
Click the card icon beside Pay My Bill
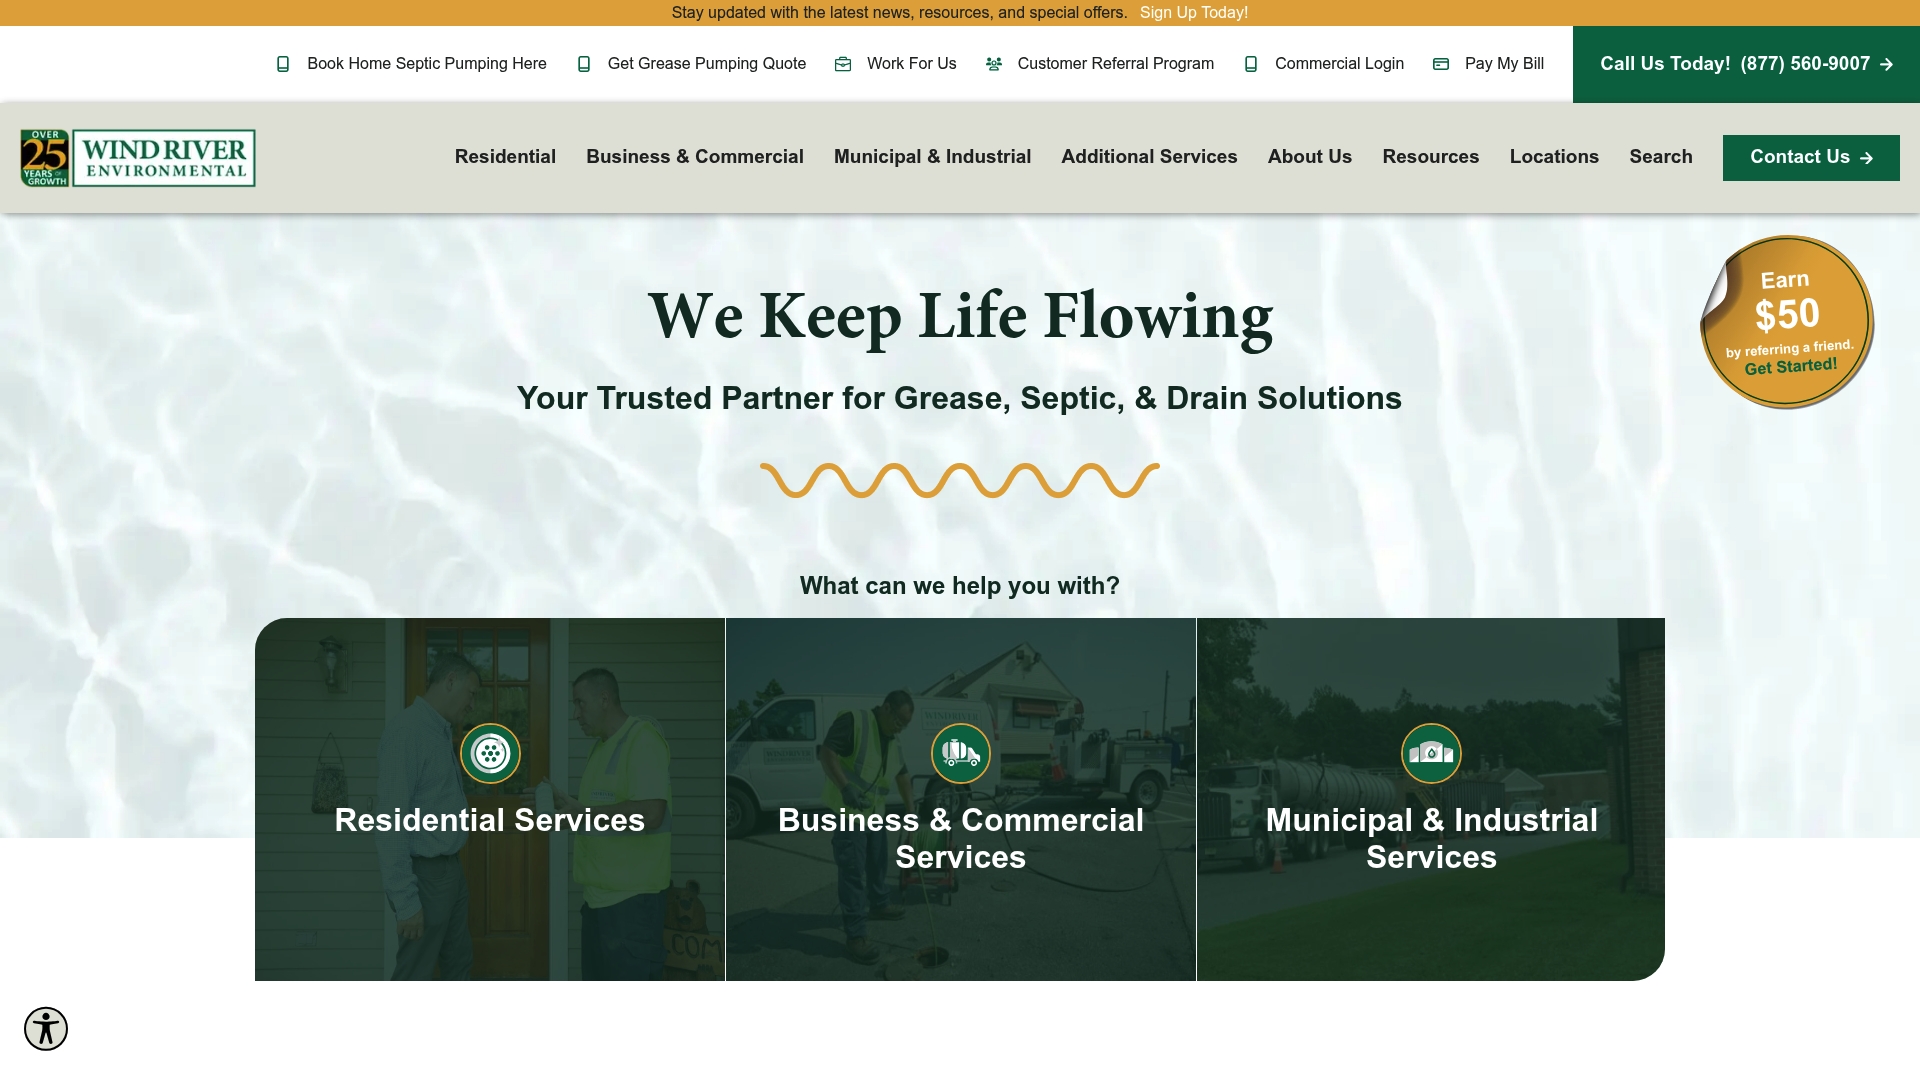[x=1441, y=64]
